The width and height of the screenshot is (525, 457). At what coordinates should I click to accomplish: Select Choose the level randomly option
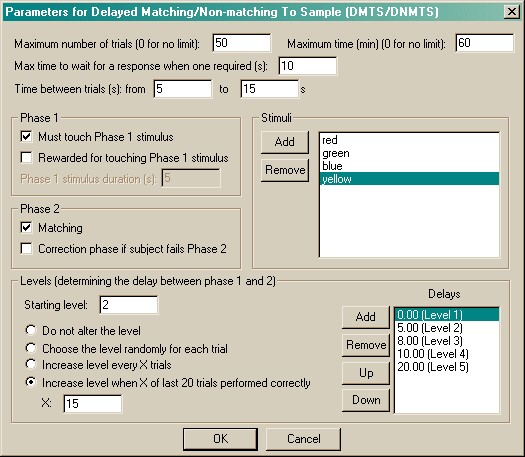[31, 348]
